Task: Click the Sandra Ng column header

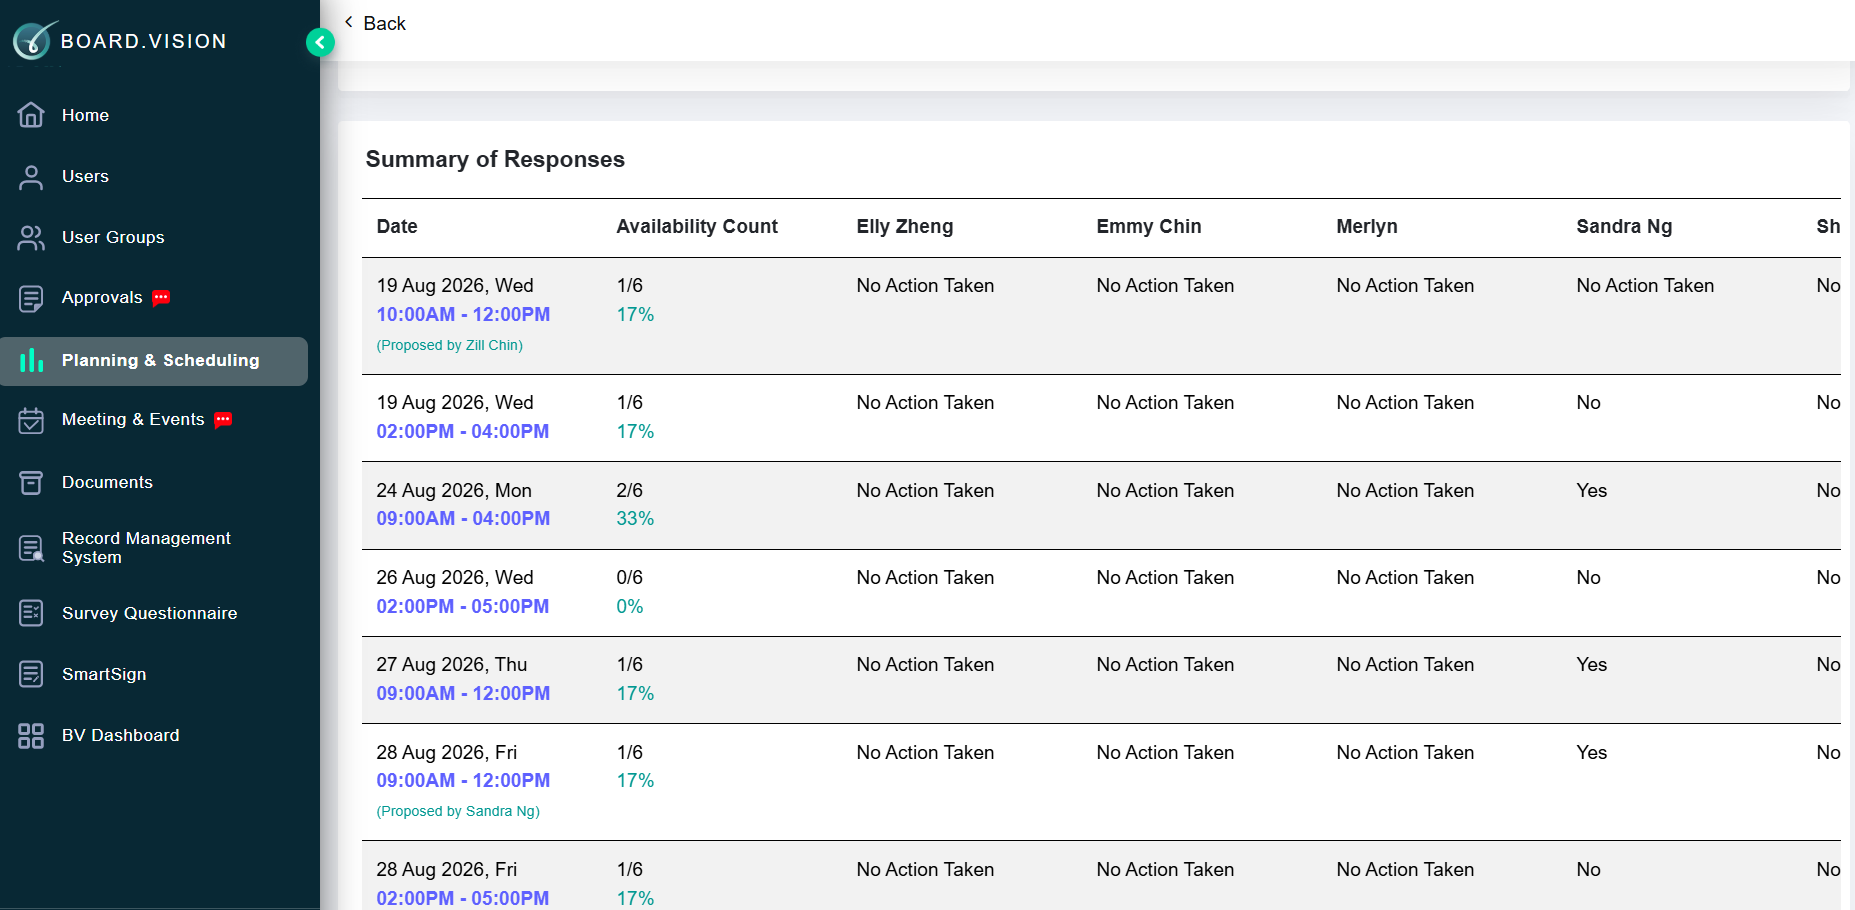Action: (1624, 227)
